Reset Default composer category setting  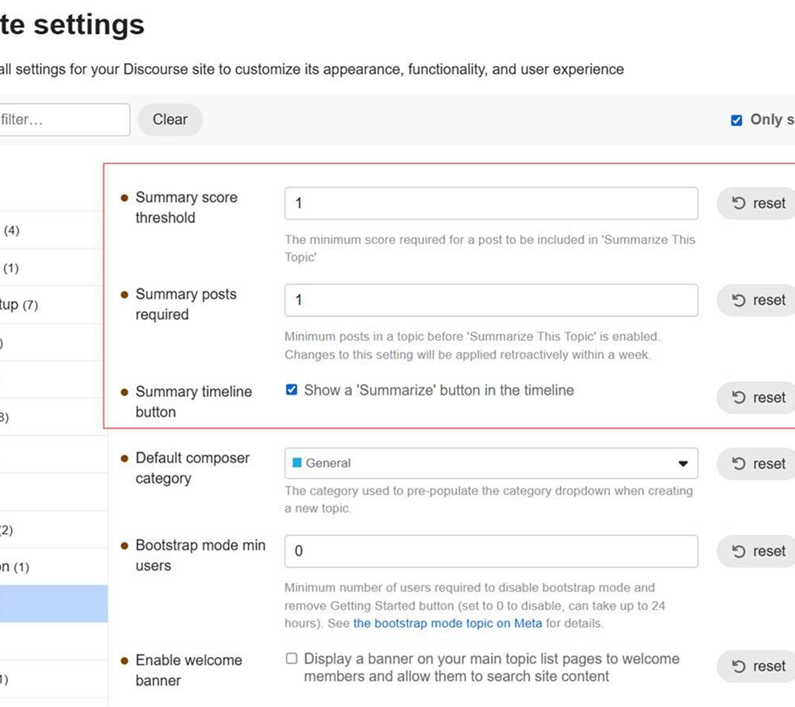756,464
